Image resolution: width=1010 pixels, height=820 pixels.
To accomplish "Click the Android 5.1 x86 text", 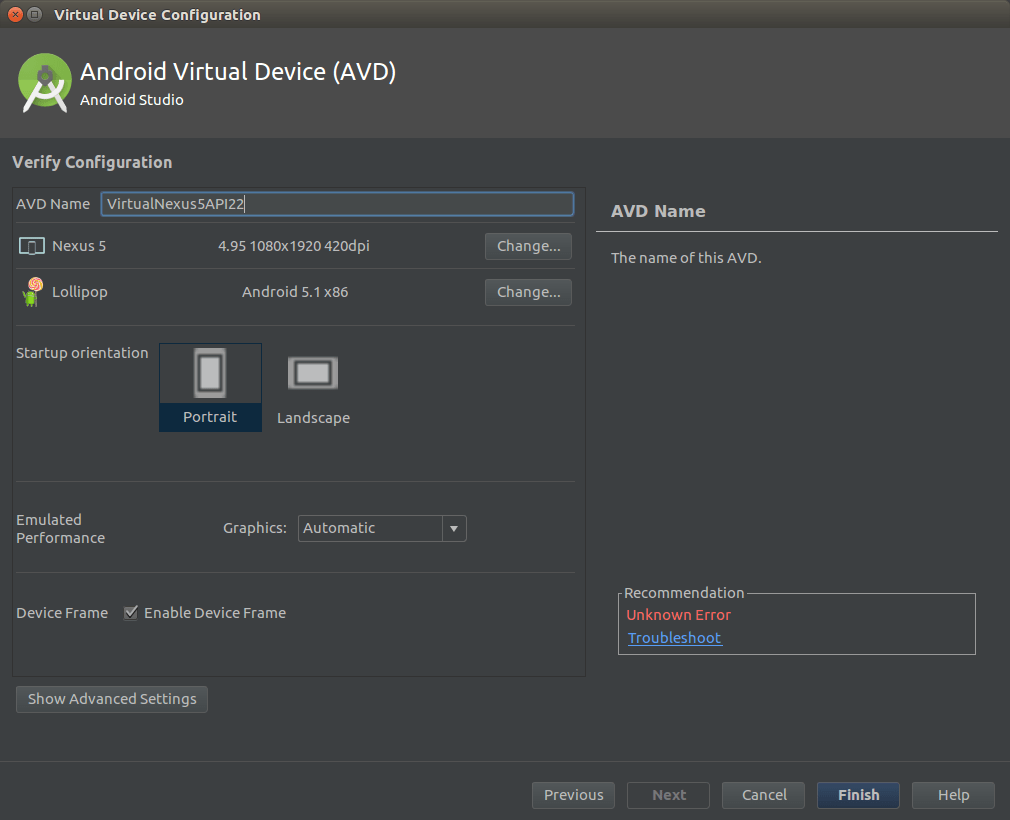I will (295, 292).
